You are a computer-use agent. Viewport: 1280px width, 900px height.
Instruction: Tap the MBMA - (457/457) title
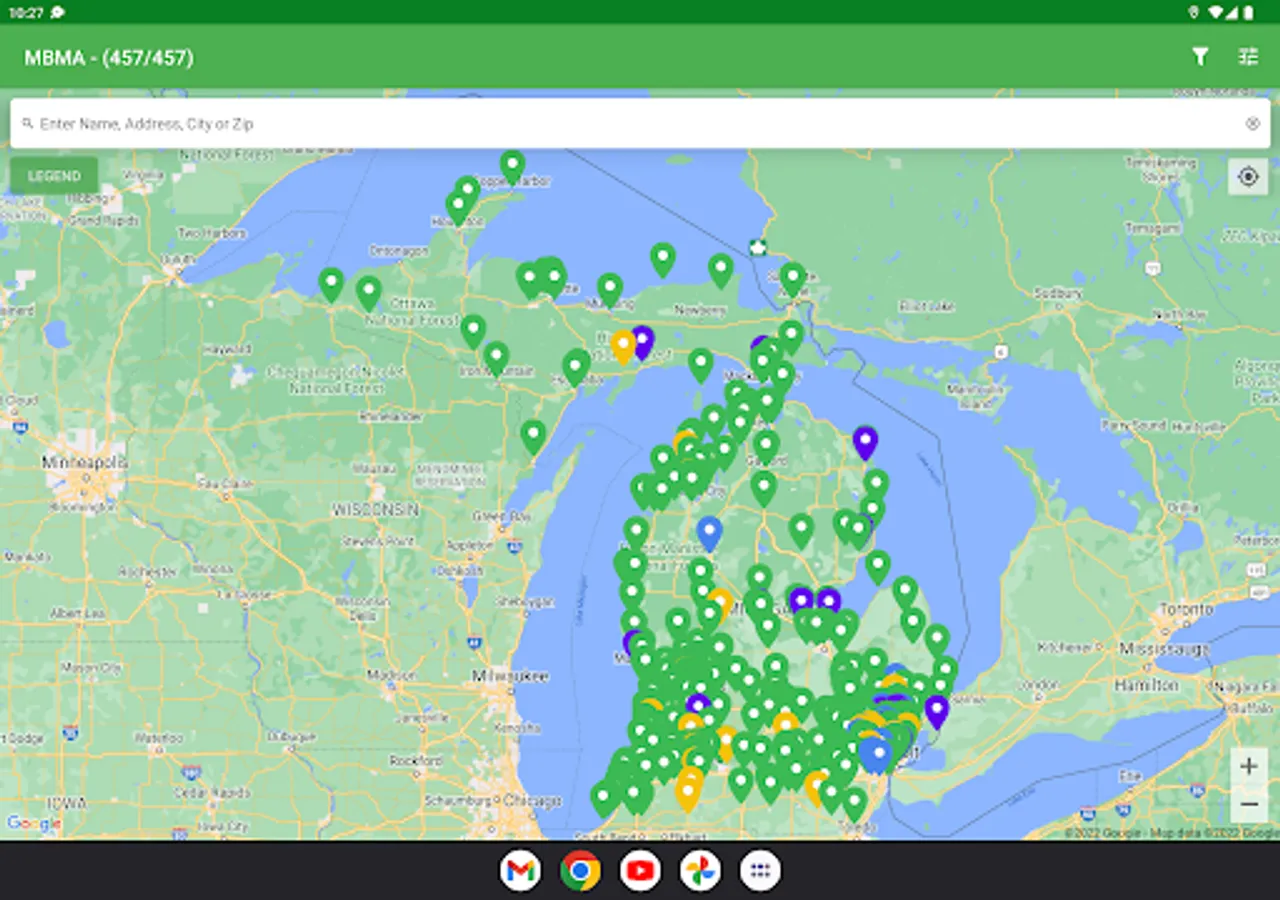pos(109,58)
